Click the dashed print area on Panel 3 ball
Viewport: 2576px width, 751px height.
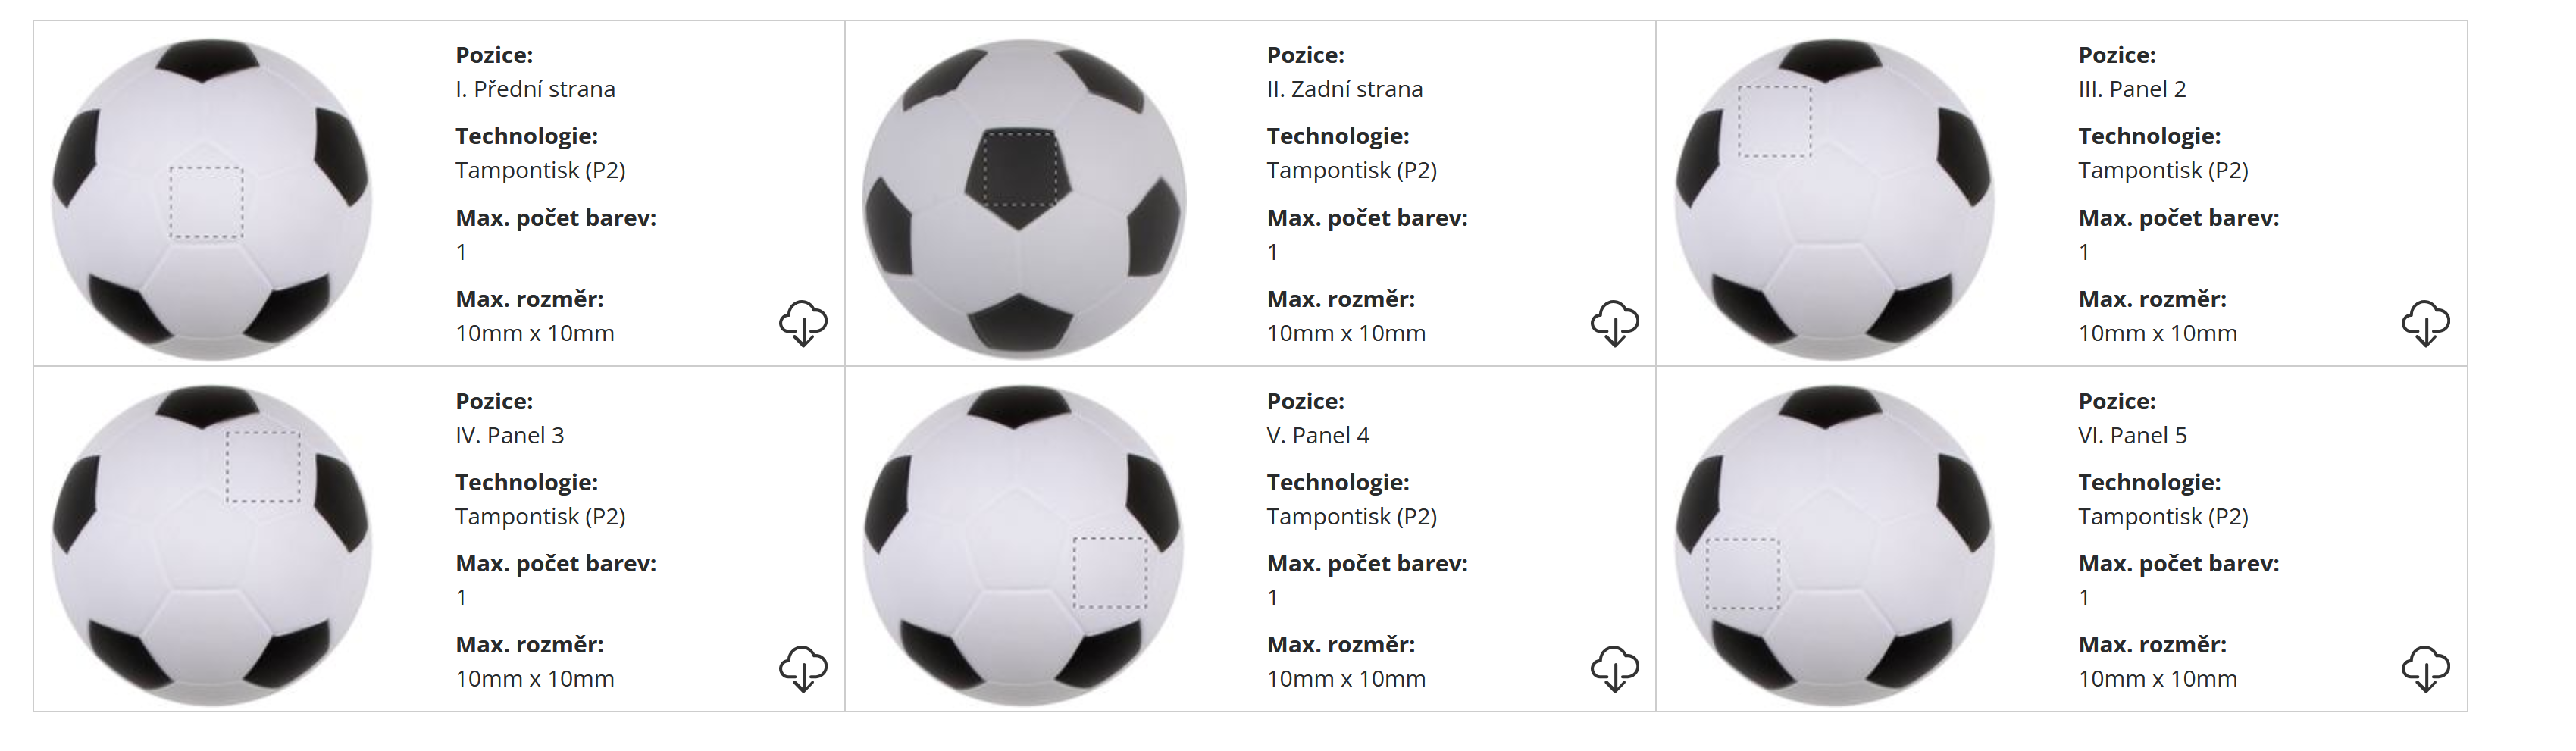(x=263, y=467)
